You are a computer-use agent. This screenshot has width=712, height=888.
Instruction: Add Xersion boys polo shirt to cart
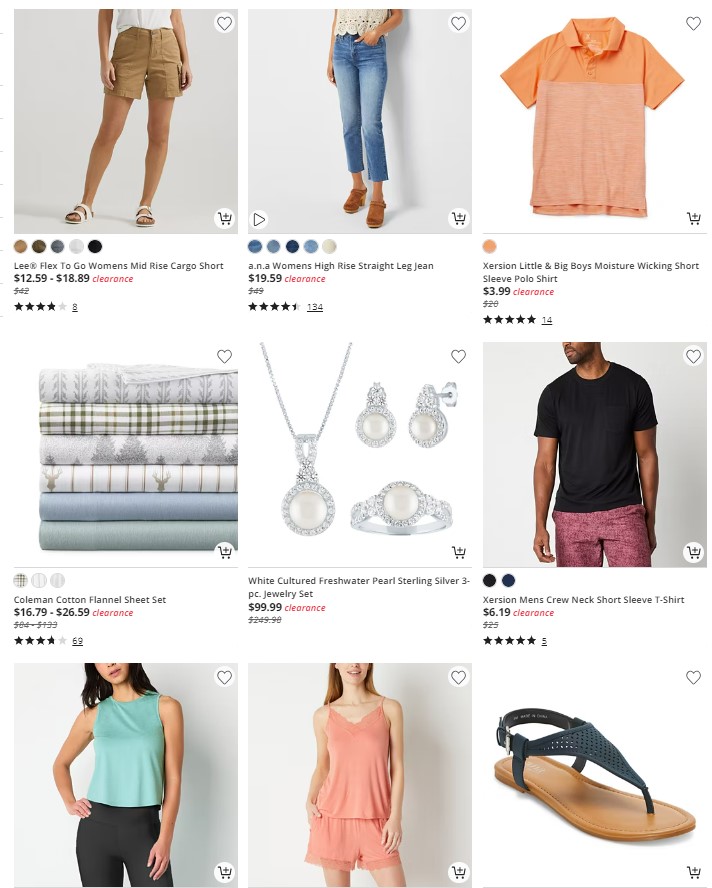(693, 218)
